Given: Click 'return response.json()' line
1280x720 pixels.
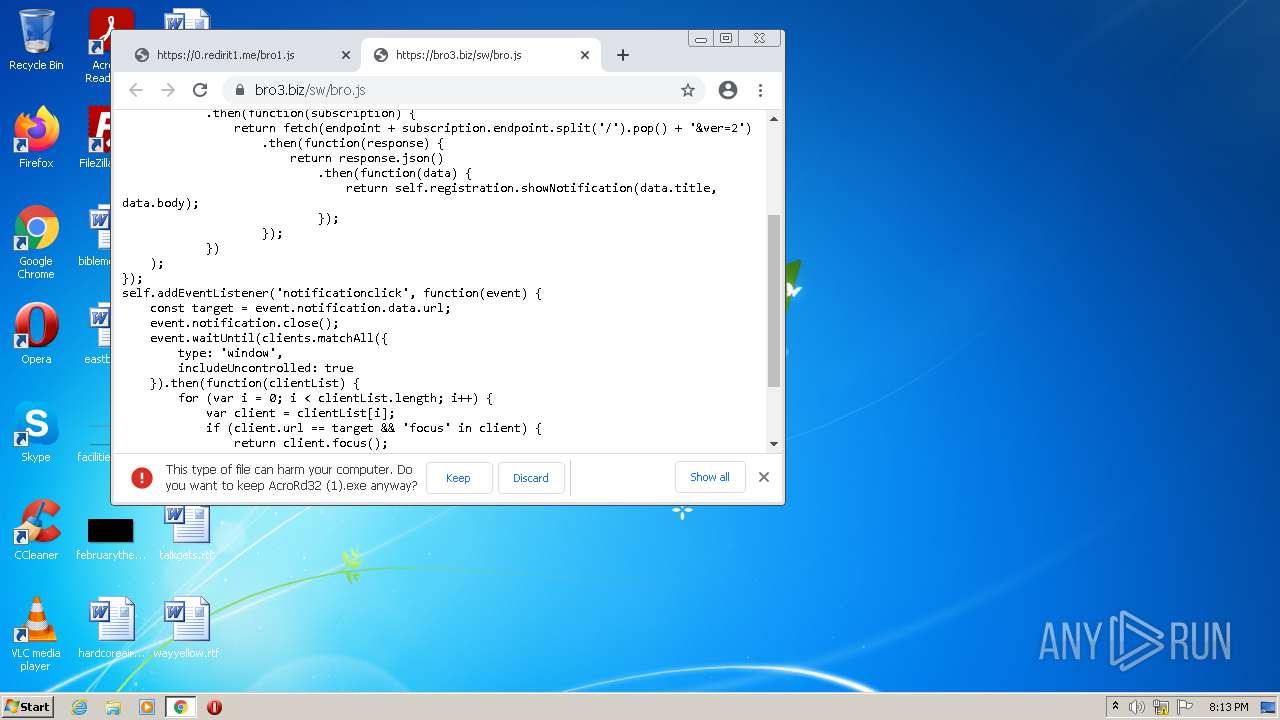Looking at the screenshot, I should [367, 158].
